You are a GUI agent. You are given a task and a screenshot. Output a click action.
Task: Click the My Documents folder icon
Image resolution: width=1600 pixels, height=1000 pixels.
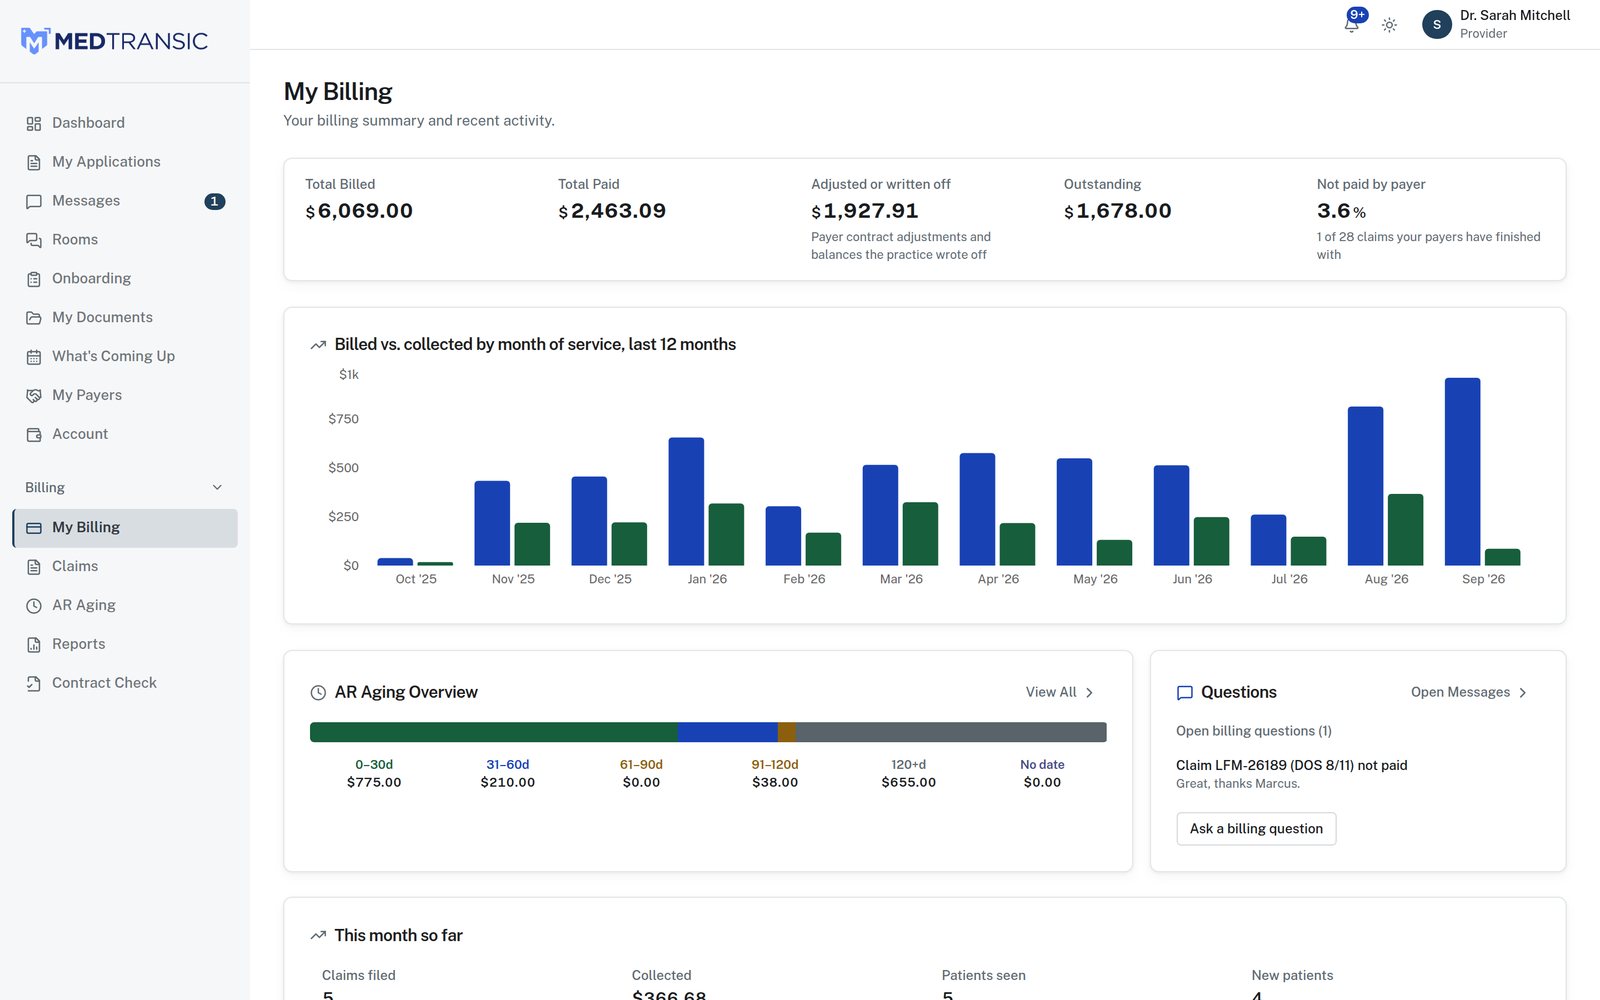point(34,318)
